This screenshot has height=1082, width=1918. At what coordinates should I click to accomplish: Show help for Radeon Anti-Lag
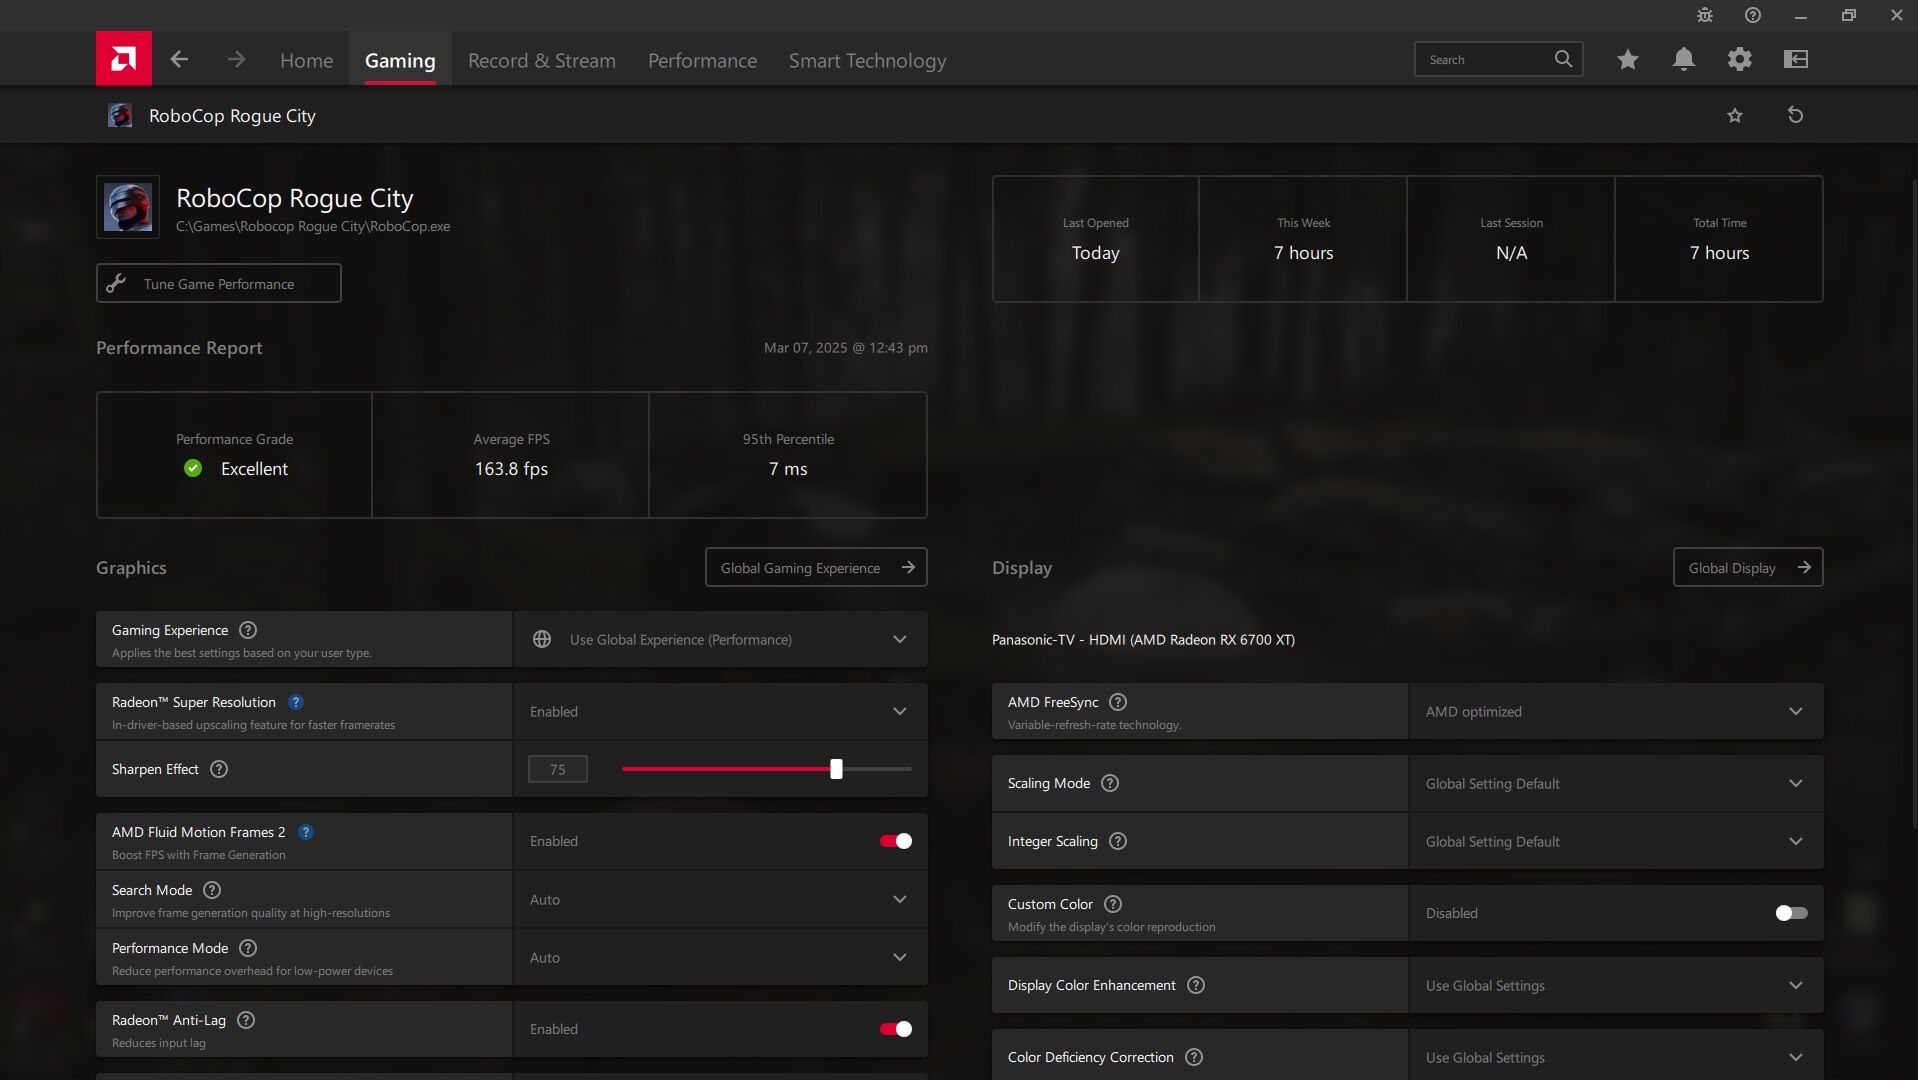pos(246,1020)
